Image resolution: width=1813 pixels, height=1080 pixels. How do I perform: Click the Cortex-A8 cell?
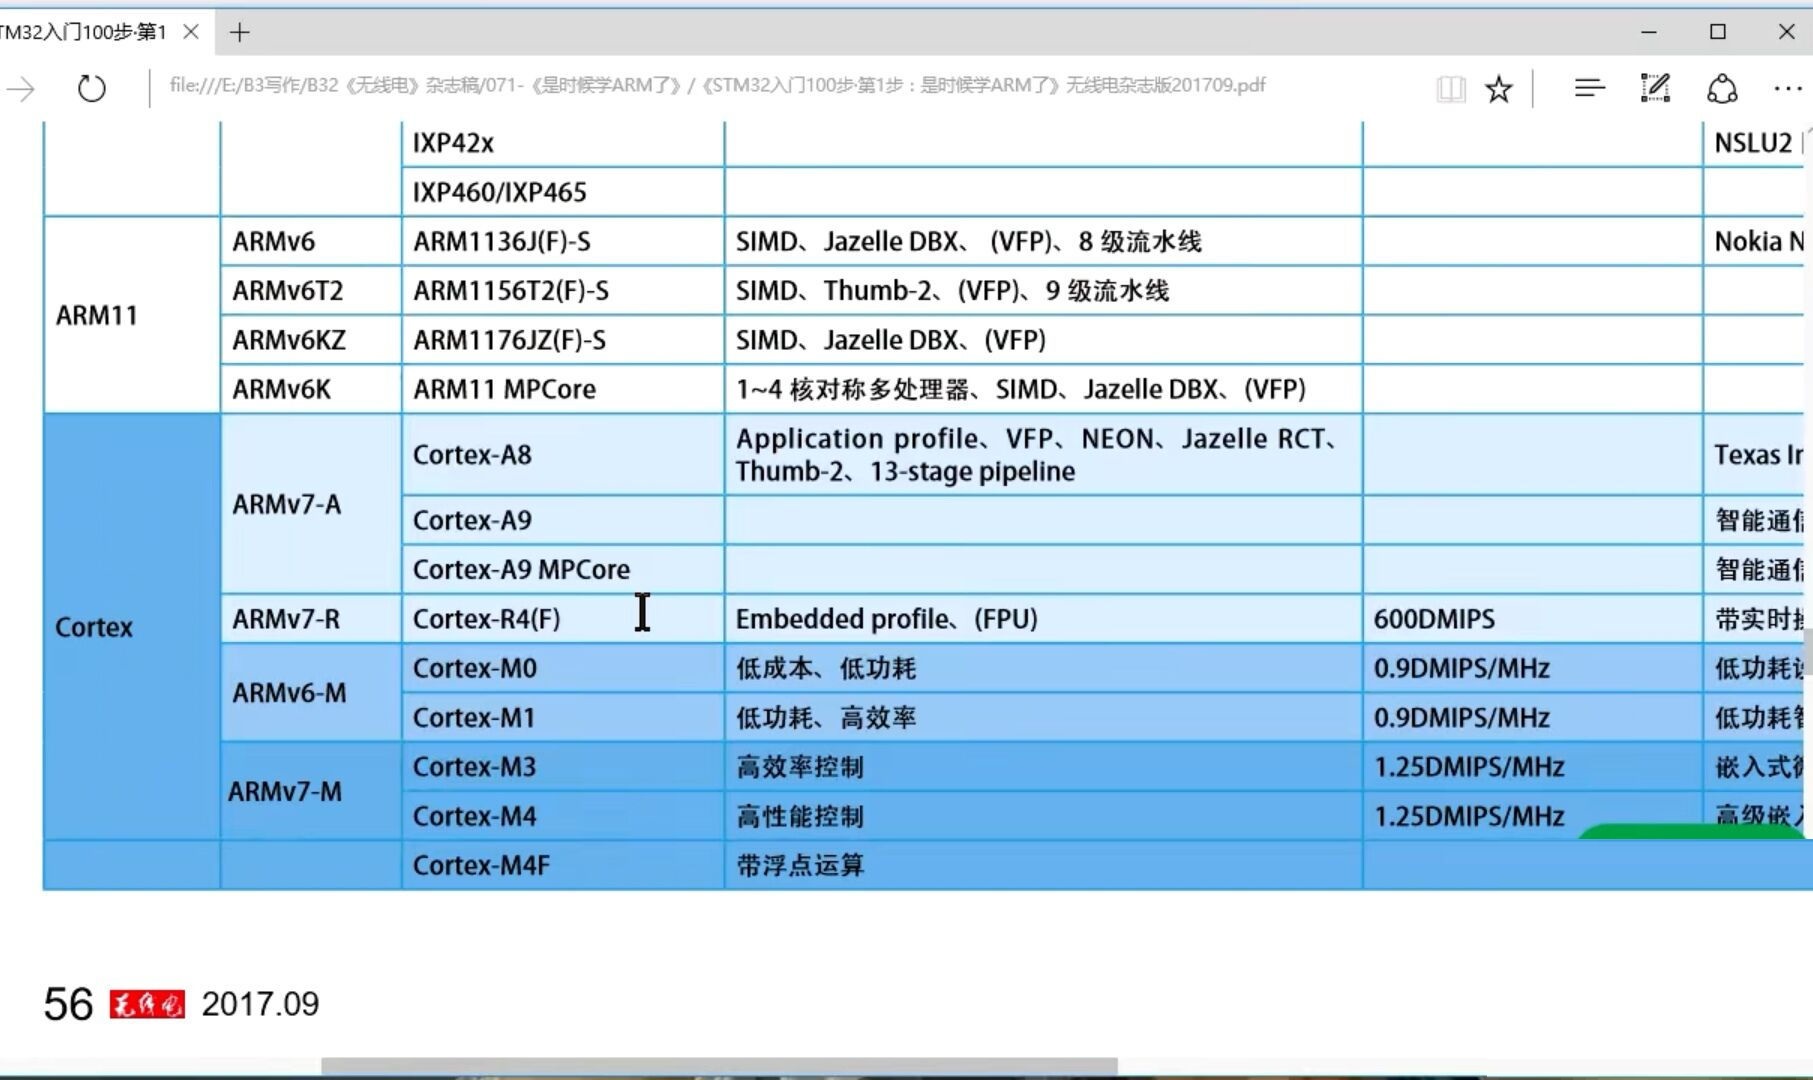click(563, 455)
